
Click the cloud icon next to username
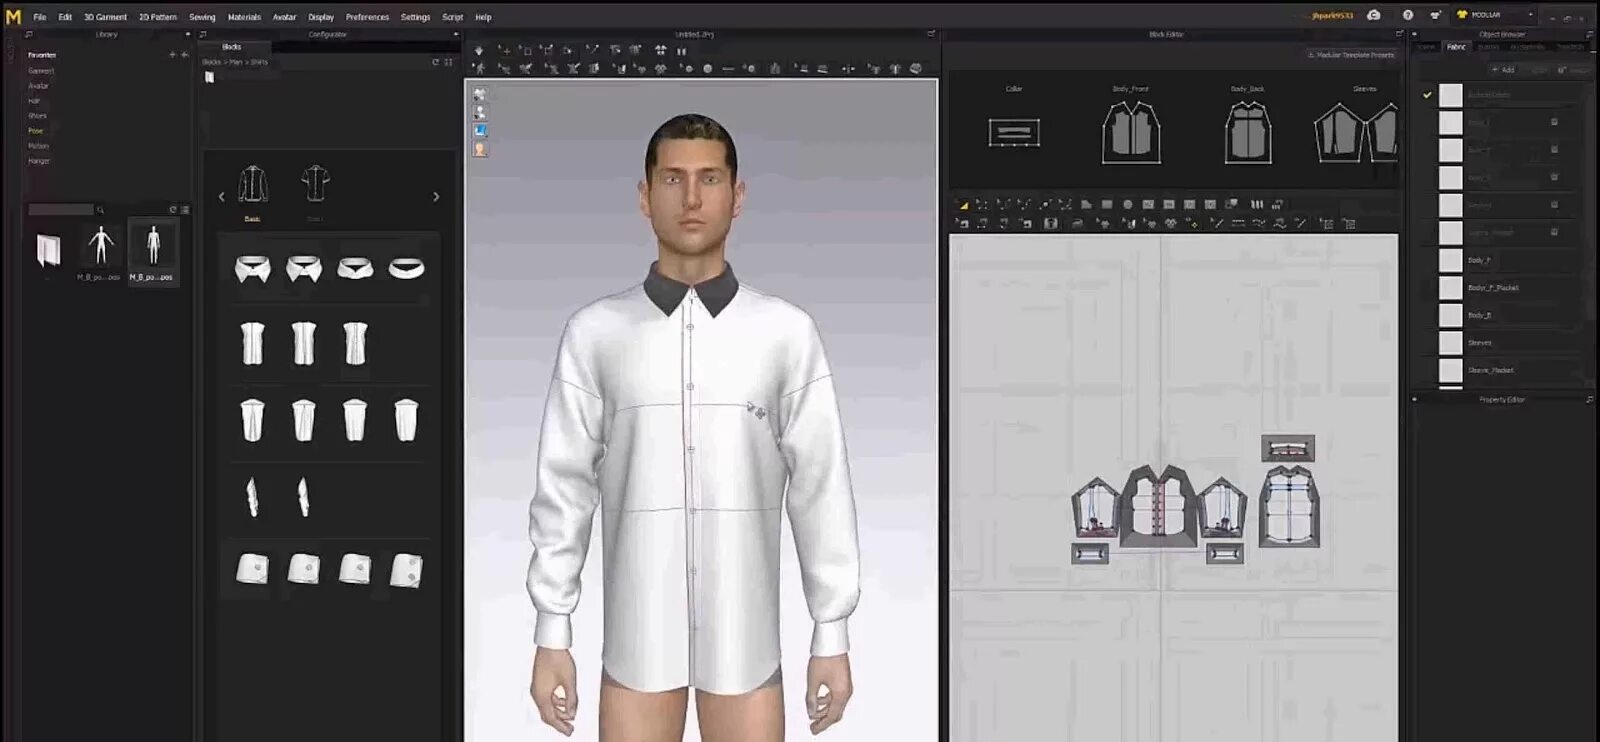(x=1374, y=15)
